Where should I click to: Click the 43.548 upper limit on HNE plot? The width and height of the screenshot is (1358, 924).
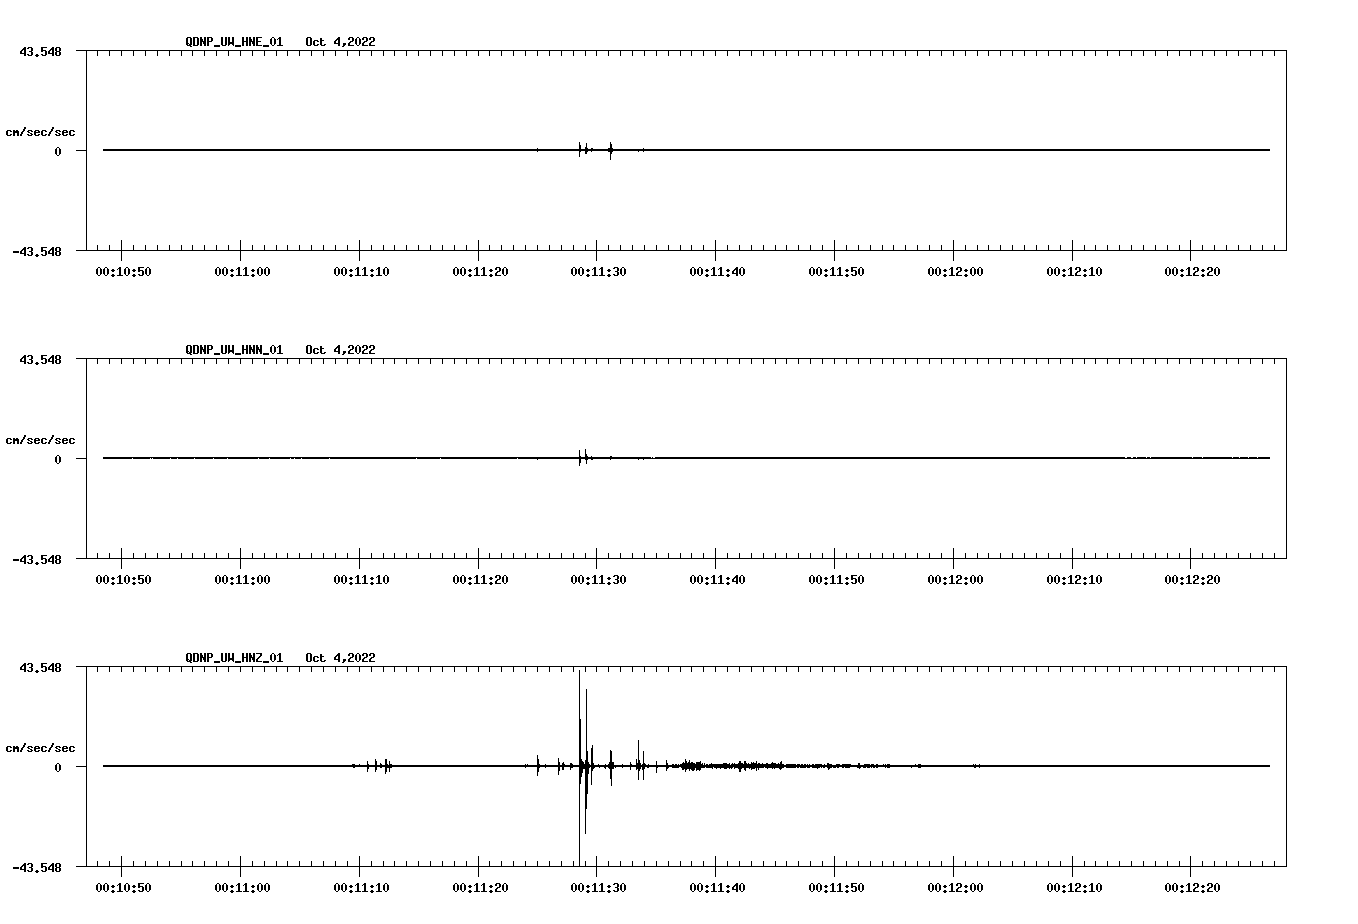click(40, 51)
